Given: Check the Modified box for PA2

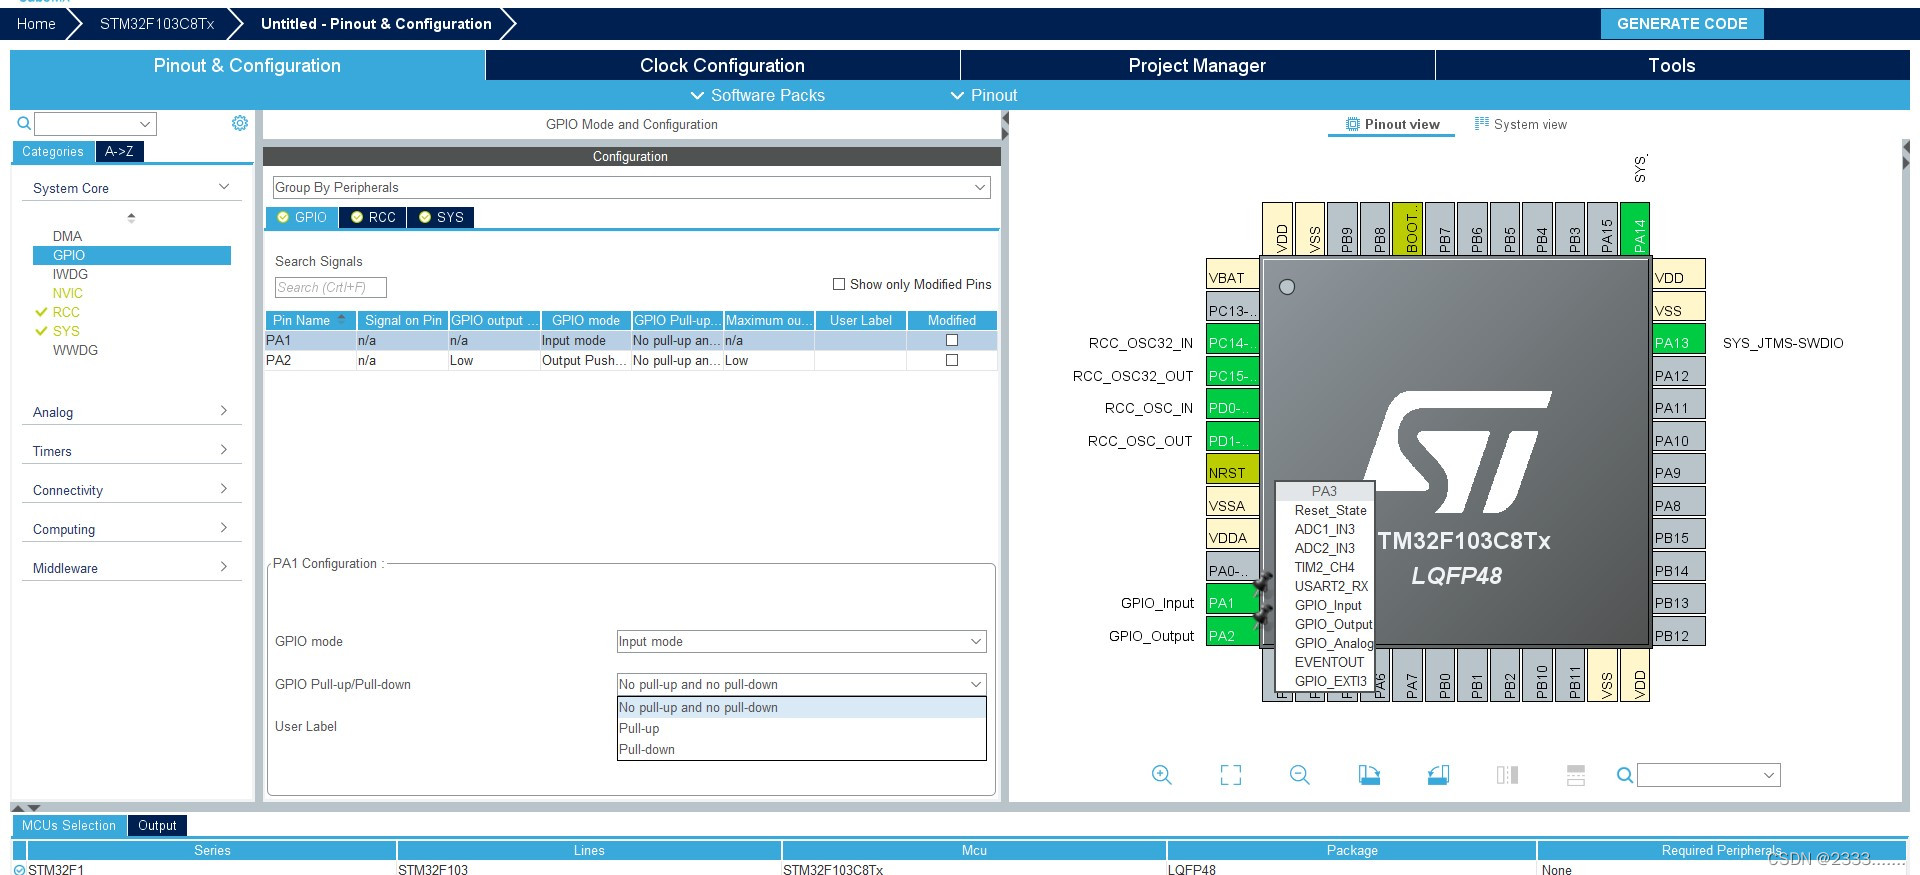Looking at the screenshot, I should point(952,360).
